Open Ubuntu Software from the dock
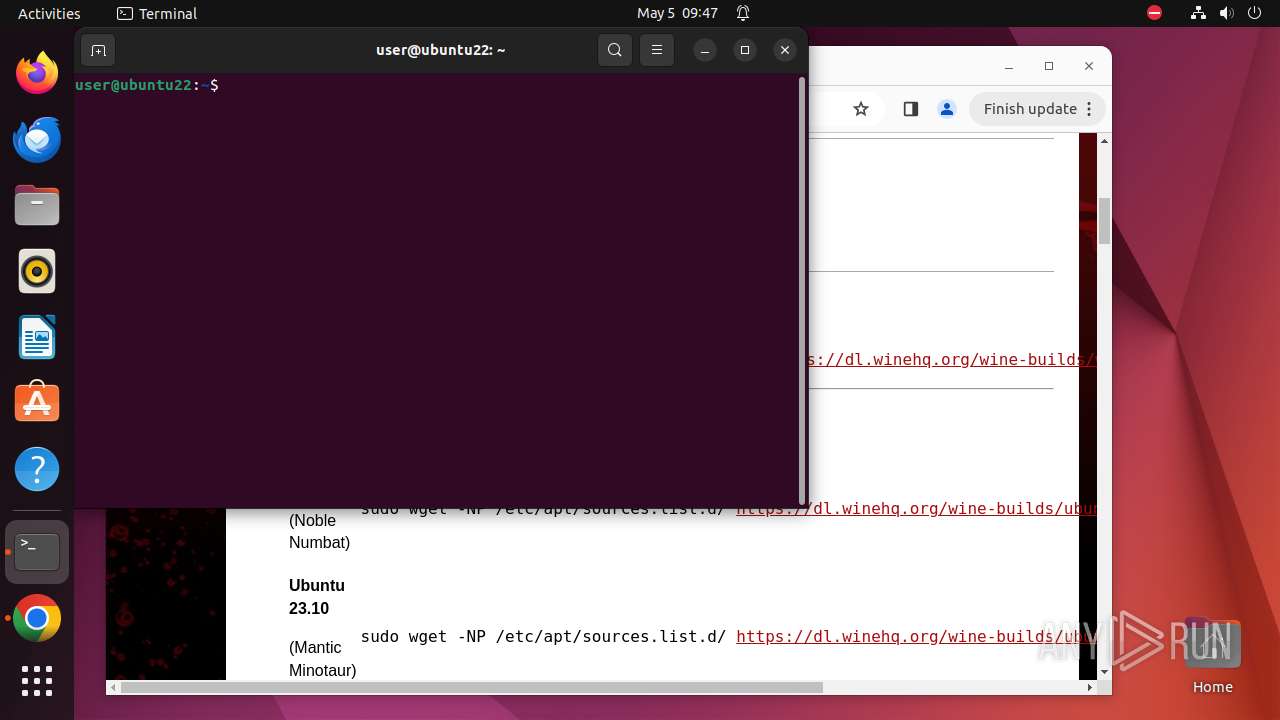This screenshot has height=720, width=1280. (x=37, y=402)
